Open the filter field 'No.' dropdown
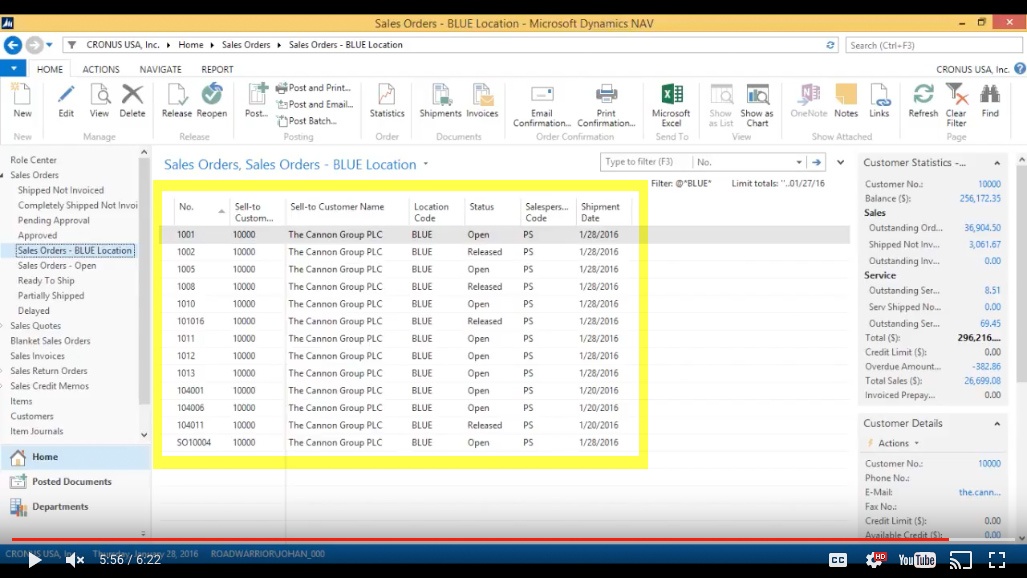Viewport: 1027px width, 578px height. pos(798,162)
